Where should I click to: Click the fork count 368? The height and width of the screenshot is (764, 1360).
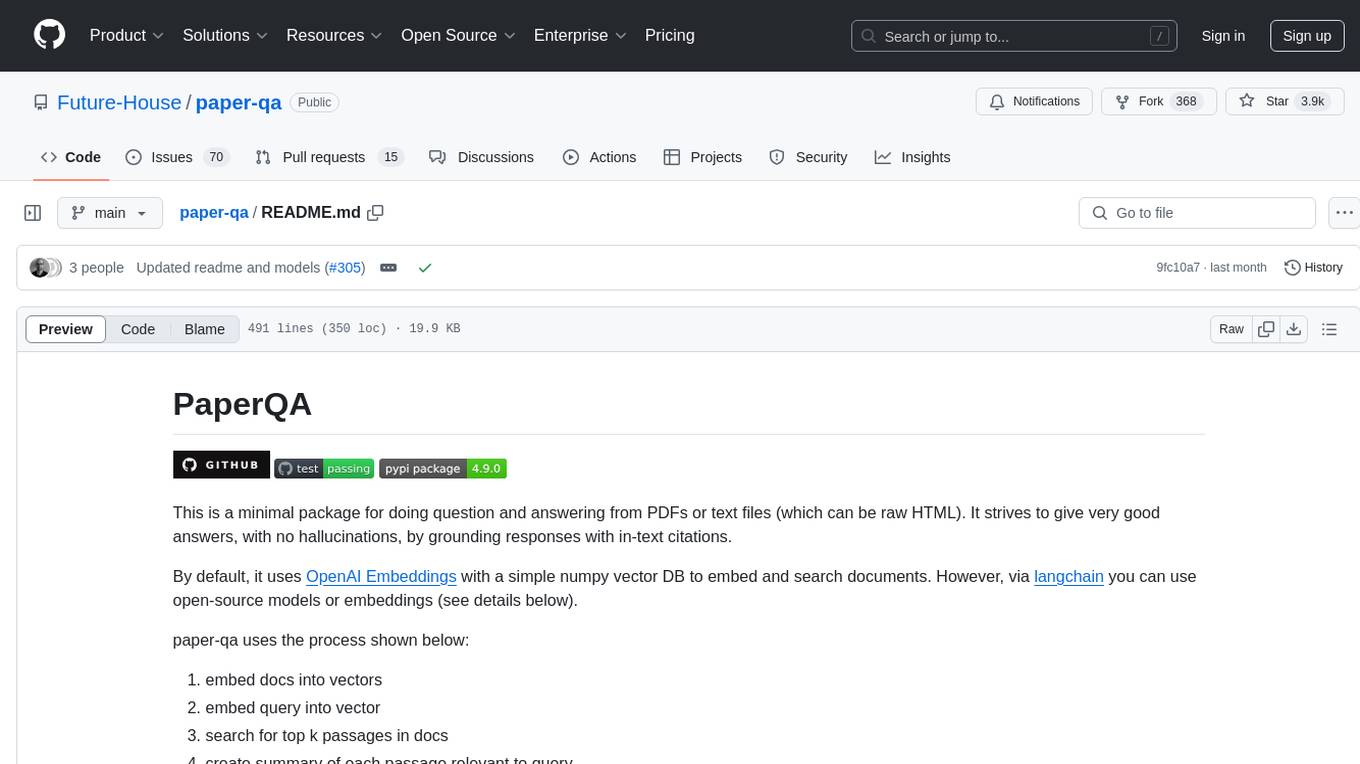pyautogui.click(x=1186, y=102)
